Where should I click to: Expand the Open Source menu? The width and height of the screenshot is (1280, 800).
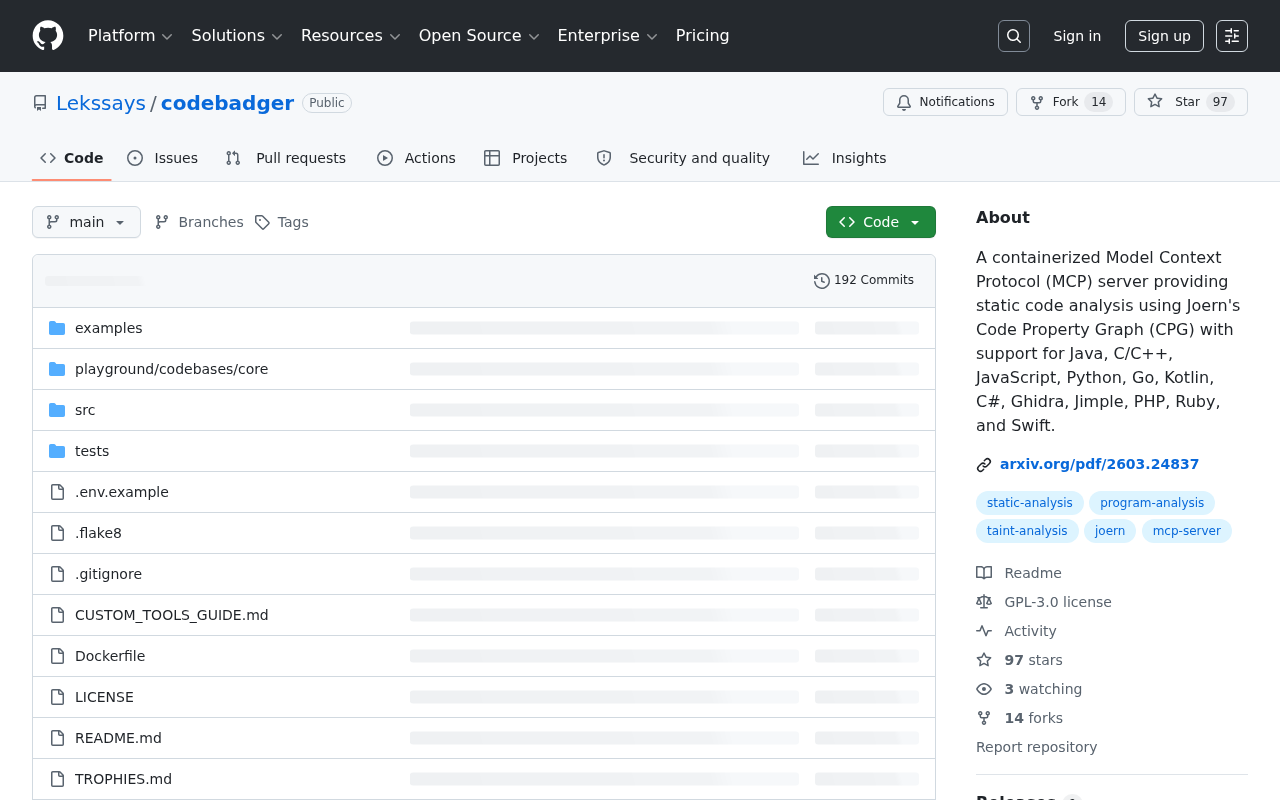479,36
